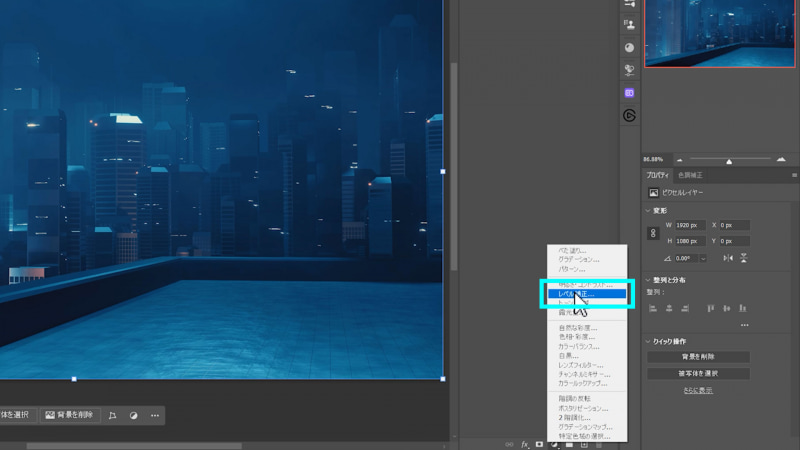Align left edges
800x450 pixels.
653,308
